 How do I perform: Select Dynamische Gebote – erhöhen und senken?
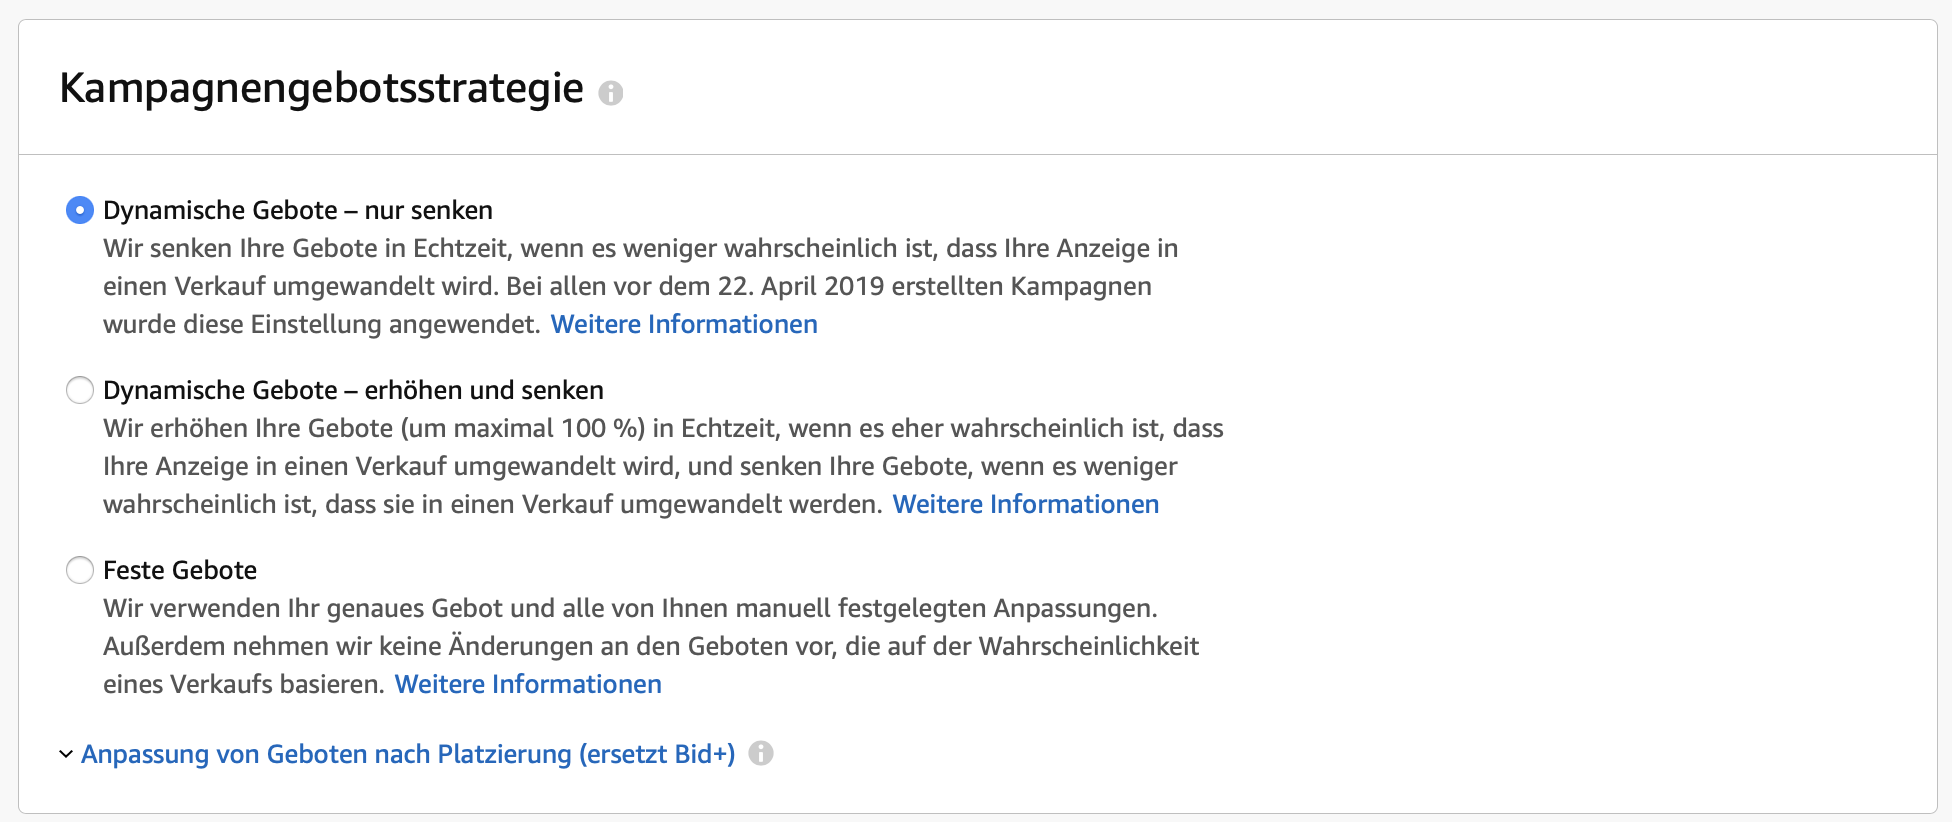pos(80,390)
